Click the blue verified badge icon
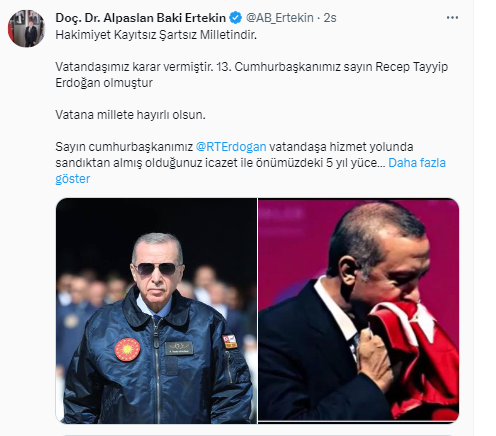 [236, 18]
